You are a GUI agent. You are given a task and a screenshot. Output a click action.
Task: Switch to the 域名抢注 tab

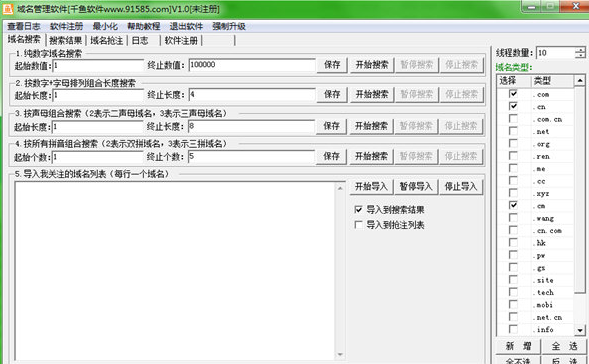pyautogui.click(x=107, y=40)
